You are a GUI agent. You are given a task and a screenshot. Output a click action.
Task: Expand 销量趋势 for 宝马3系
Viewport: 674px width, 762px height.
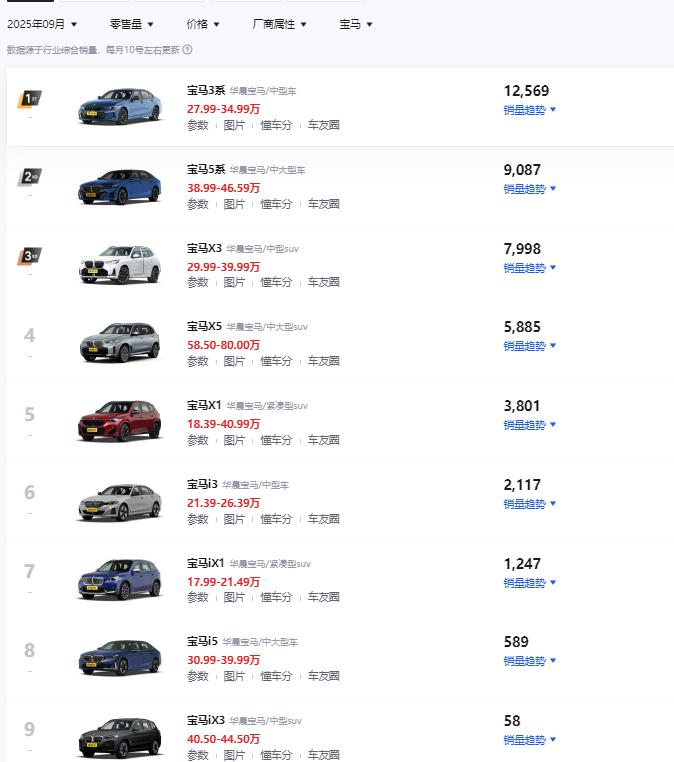(x=529, y=110)
